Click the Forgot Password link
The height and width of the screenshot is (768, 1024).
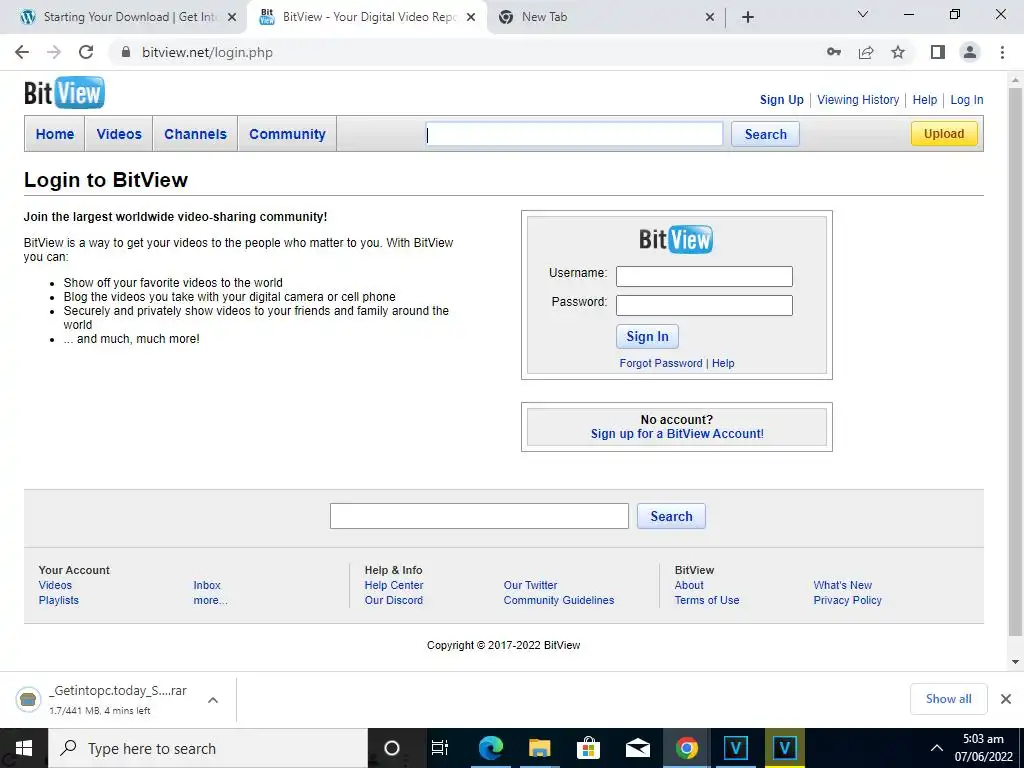point(661,363)
